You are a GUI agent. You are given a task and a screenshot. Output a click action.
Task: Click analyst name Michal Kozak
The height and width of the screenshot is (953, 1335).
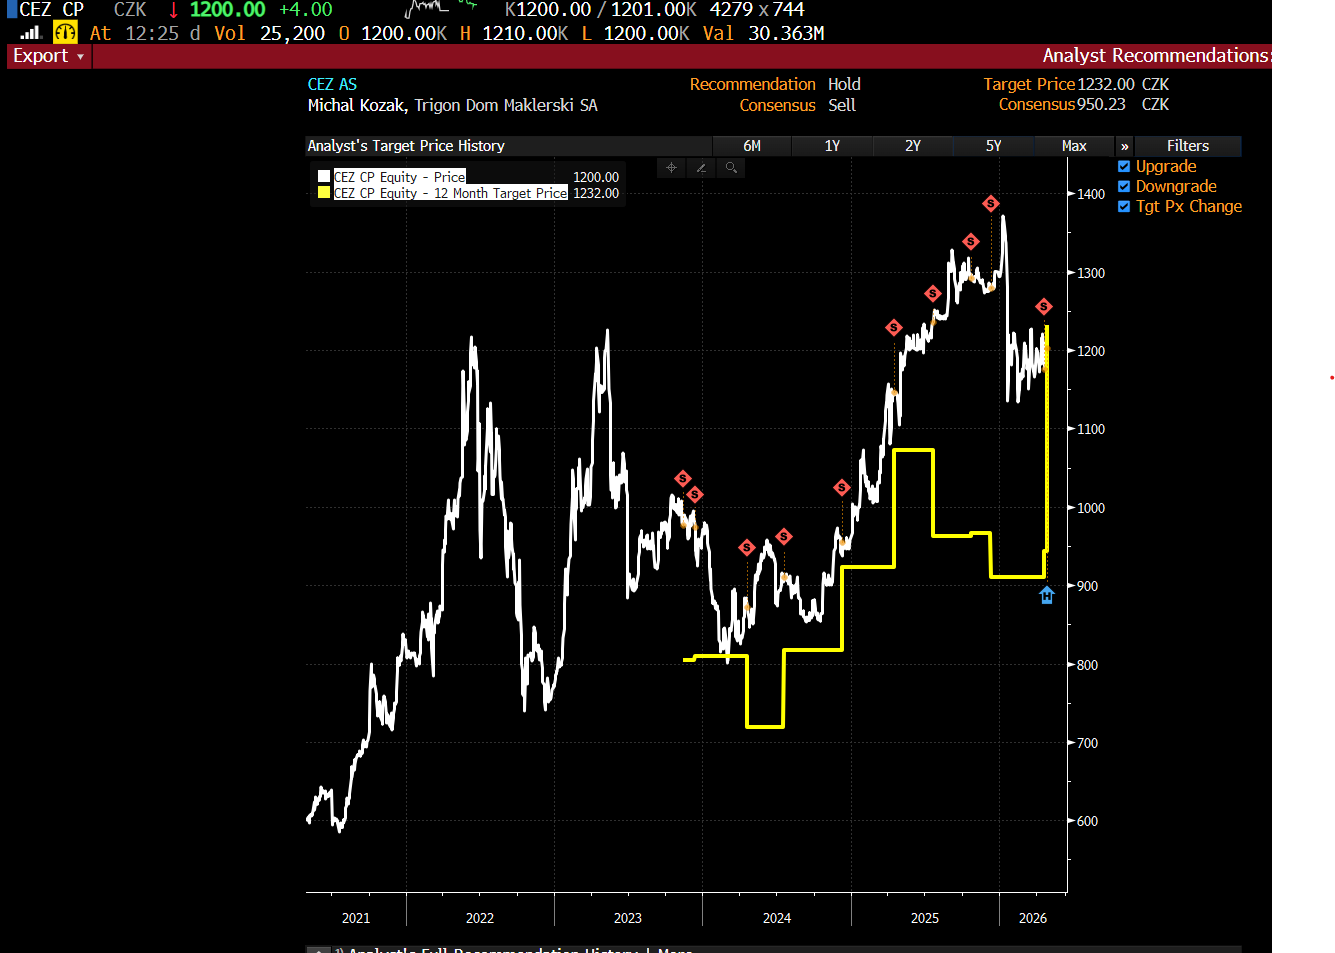coord(356,106)
